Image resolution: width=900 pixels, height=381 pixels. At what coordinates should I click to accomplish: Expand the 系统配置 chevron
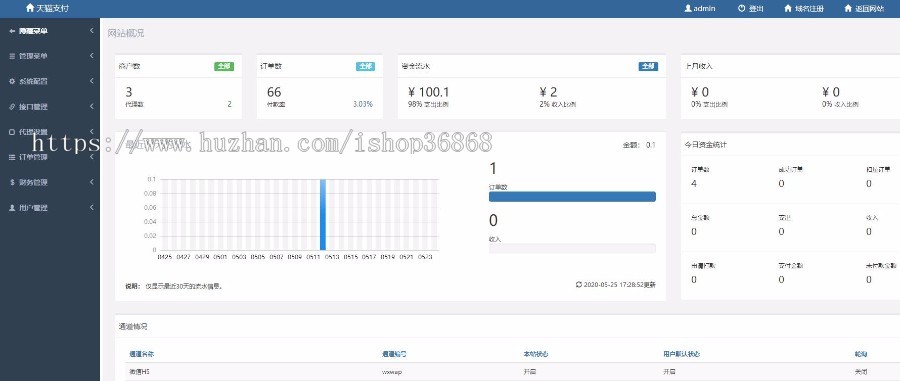click(91, 81)
